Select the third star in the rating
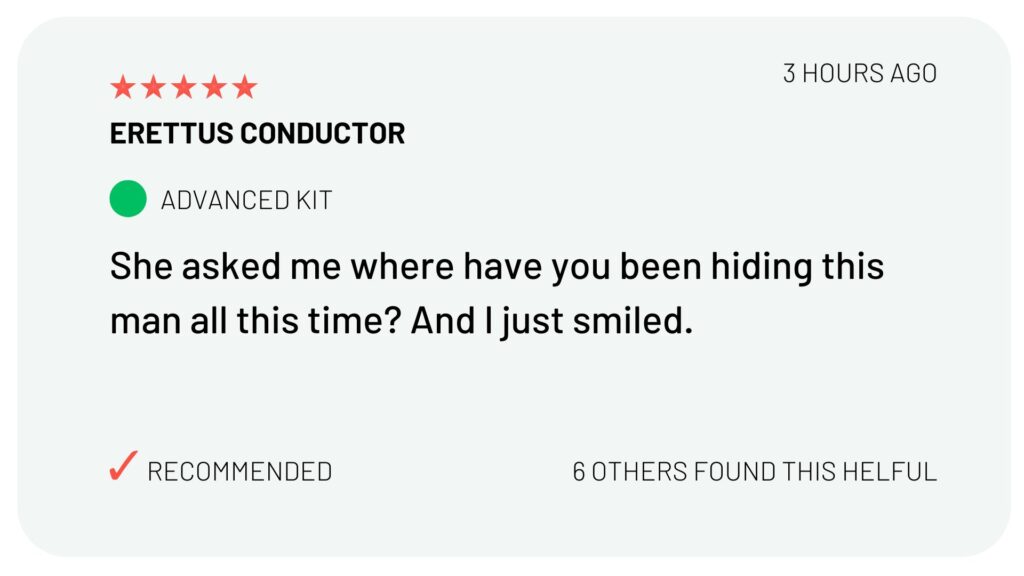Screen dimensions: 1024x576 tap(184, 88)
